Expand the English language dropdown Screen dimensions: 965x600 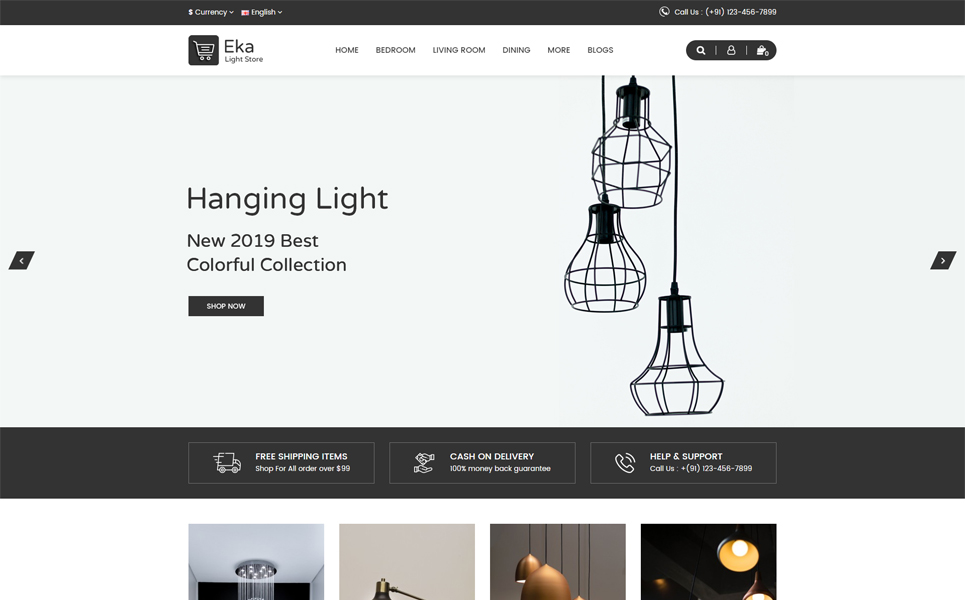click(262, 12)
